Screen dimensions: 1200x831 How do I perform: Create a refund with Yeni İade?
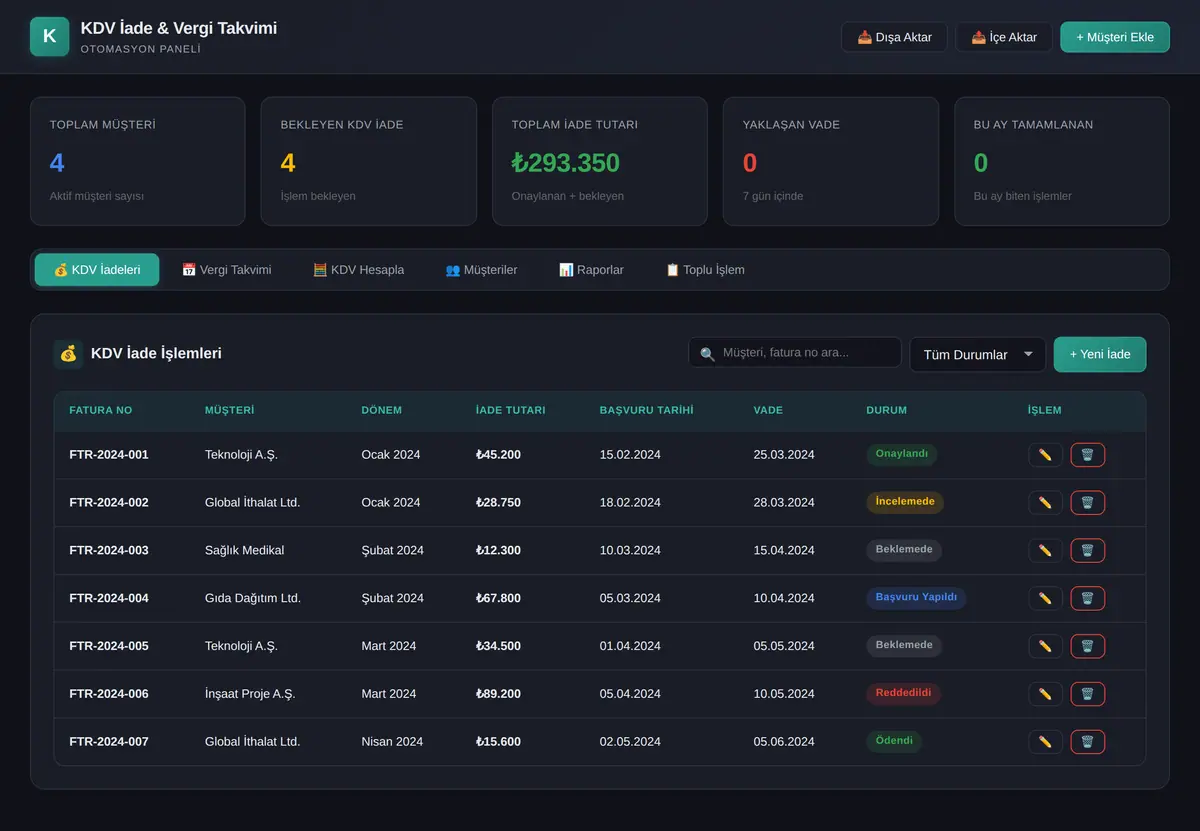1100,354
